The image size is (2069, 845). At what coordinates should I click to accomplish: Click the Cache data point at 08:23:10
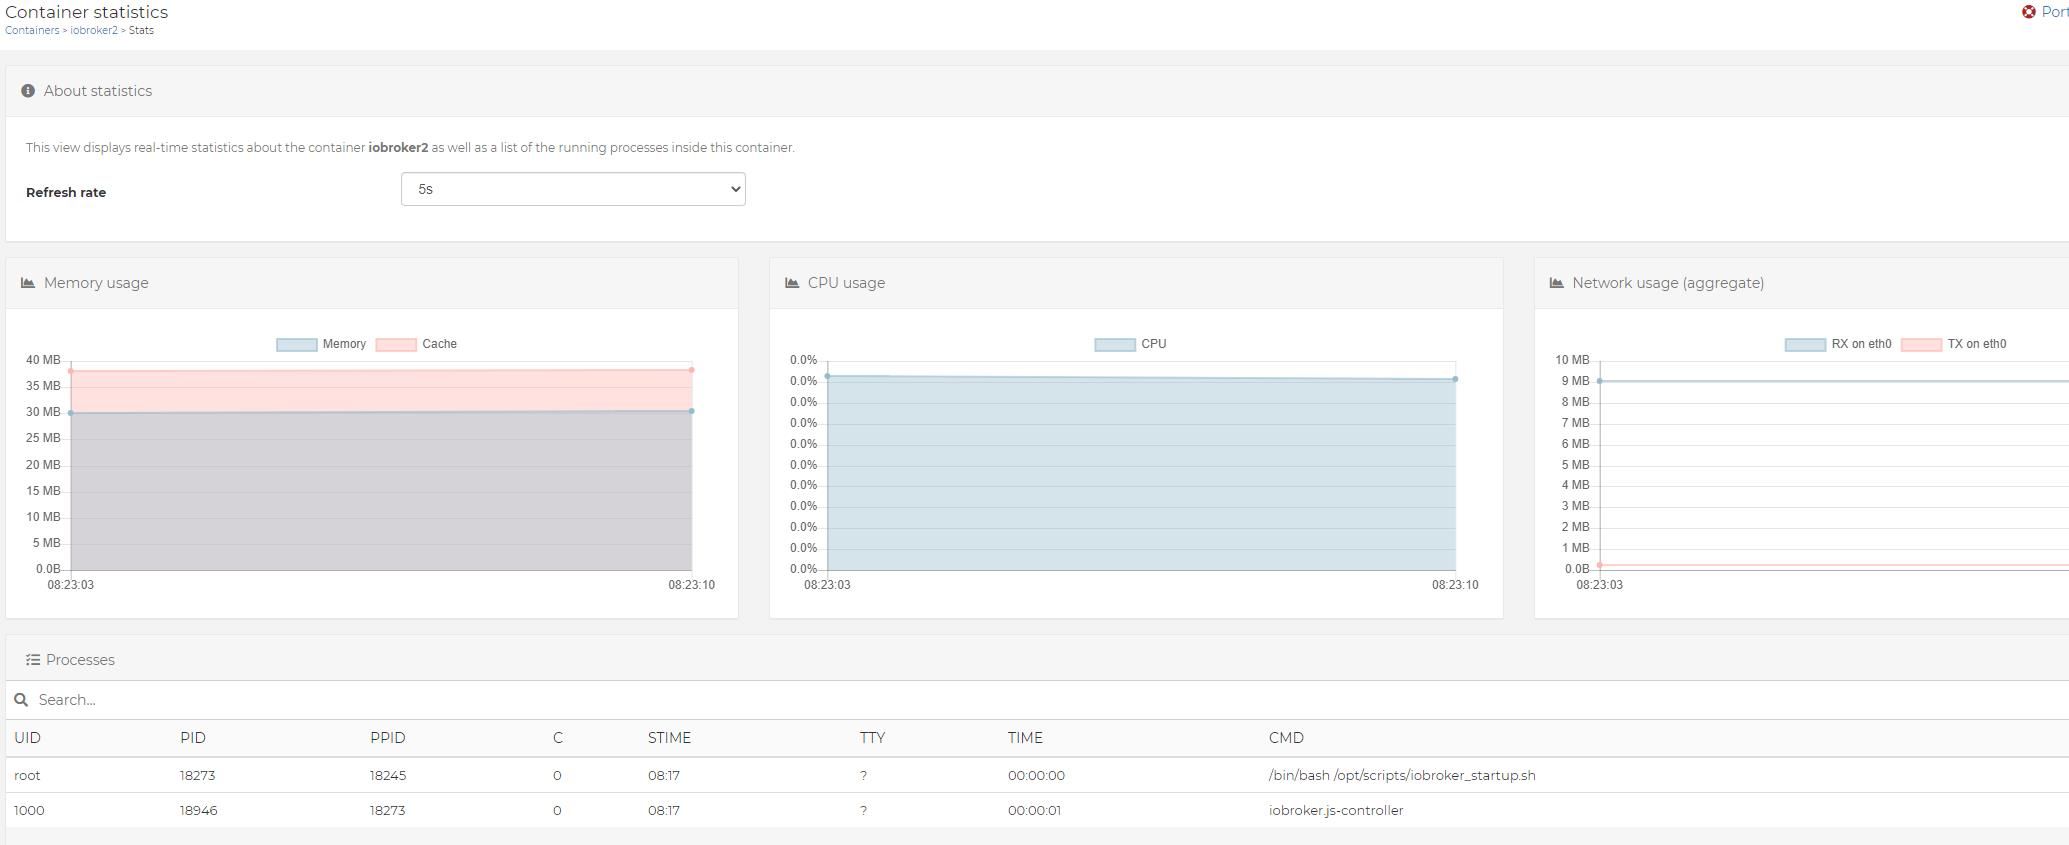[691, 370]
